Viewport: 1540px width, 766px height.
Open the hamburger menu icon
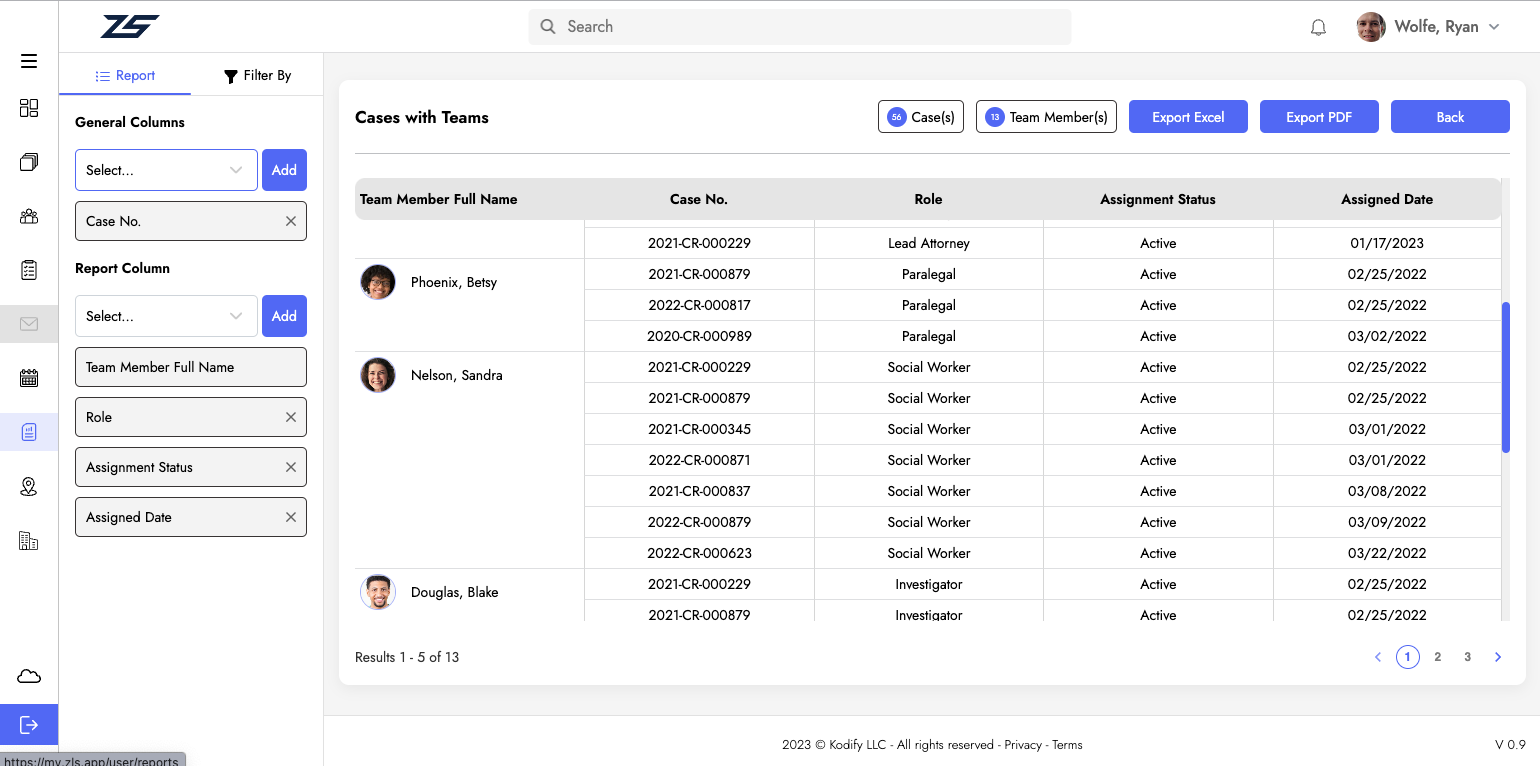point(29,61)
